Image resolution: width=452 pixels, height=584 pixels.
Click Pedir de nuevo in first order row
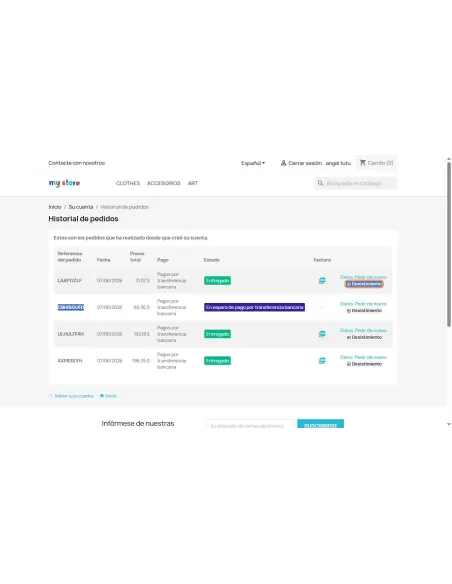[x=370, y=277]
